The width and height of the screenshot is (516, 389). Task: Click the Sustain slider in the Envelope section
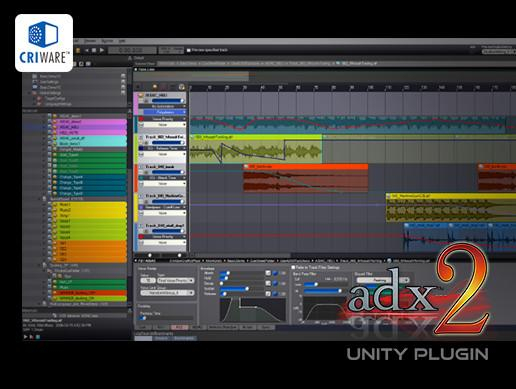(242, 289)
